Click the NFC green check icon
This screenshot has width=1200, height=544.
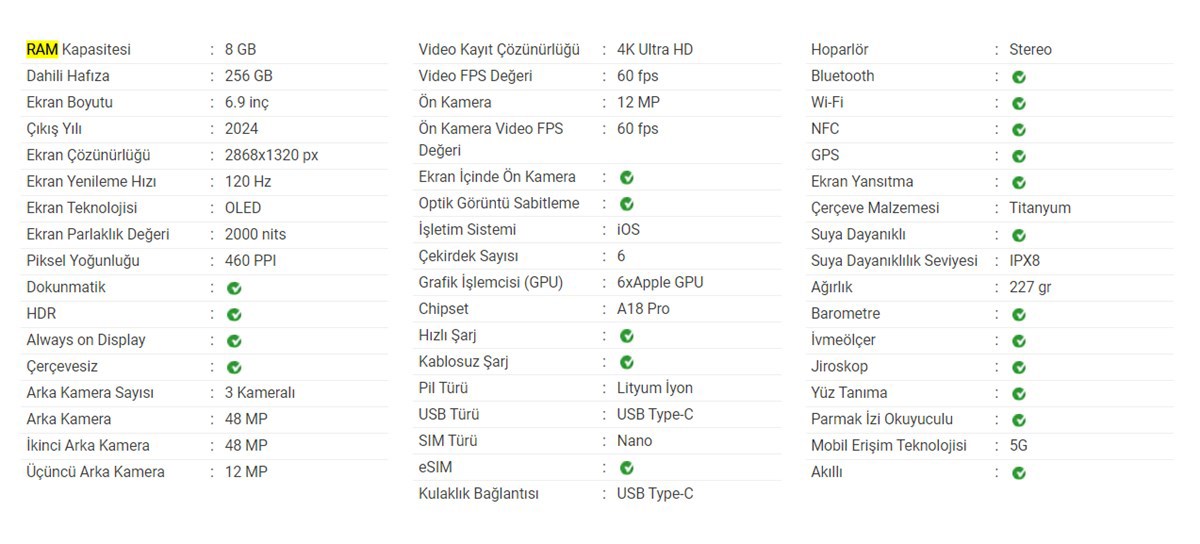pyautogui.click(x=1019, y=130)
